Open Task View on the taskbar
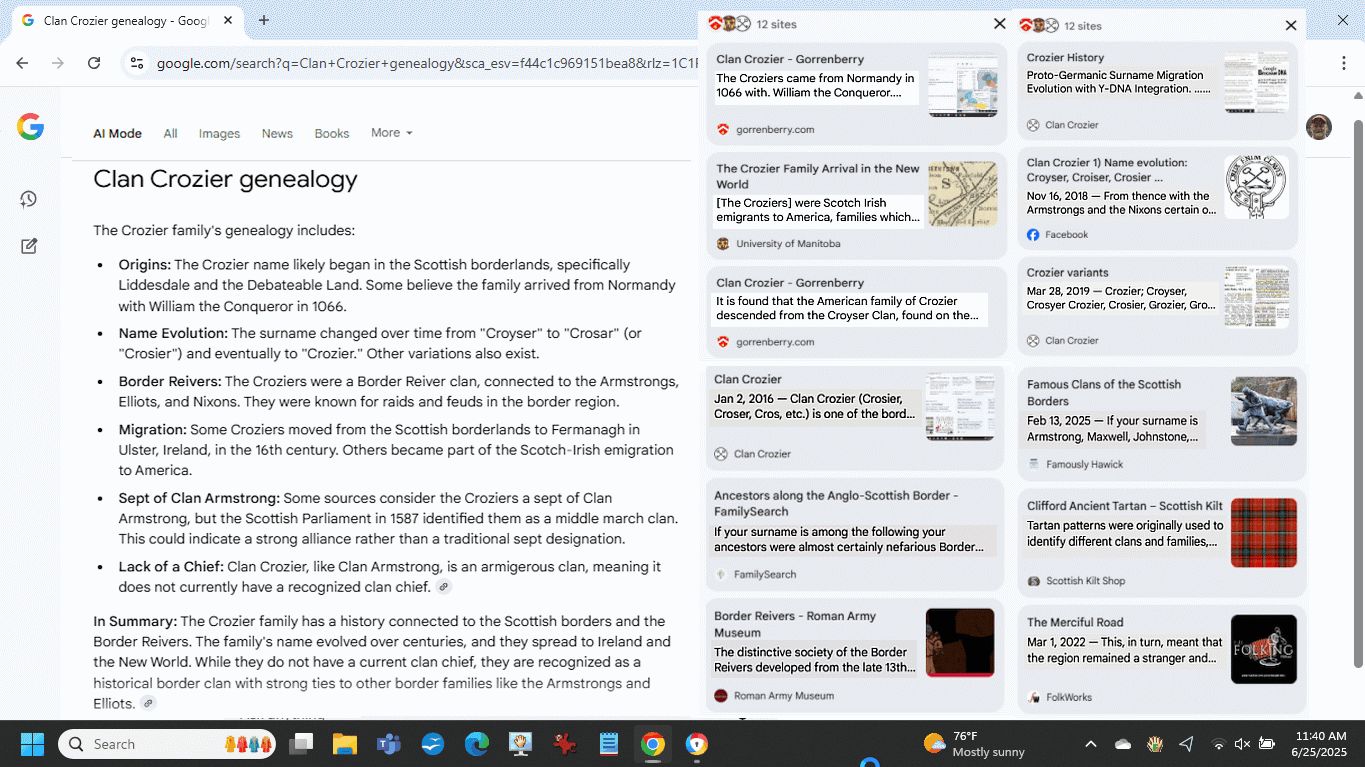Screen dimensions: 1365x767 (300, 744)
